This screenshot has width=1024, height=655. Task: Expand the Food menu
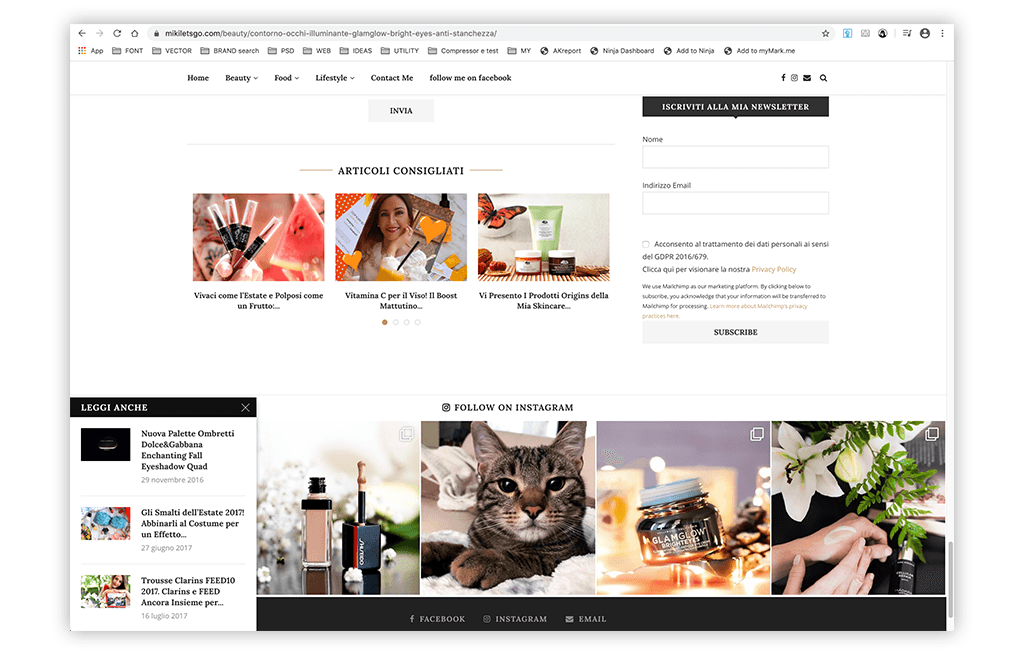point(287,78)
